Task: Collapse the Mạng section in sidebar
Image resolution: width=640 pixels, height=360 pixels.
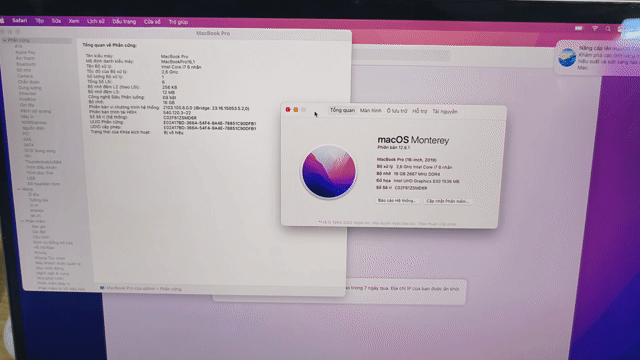Action: (19, 189)
